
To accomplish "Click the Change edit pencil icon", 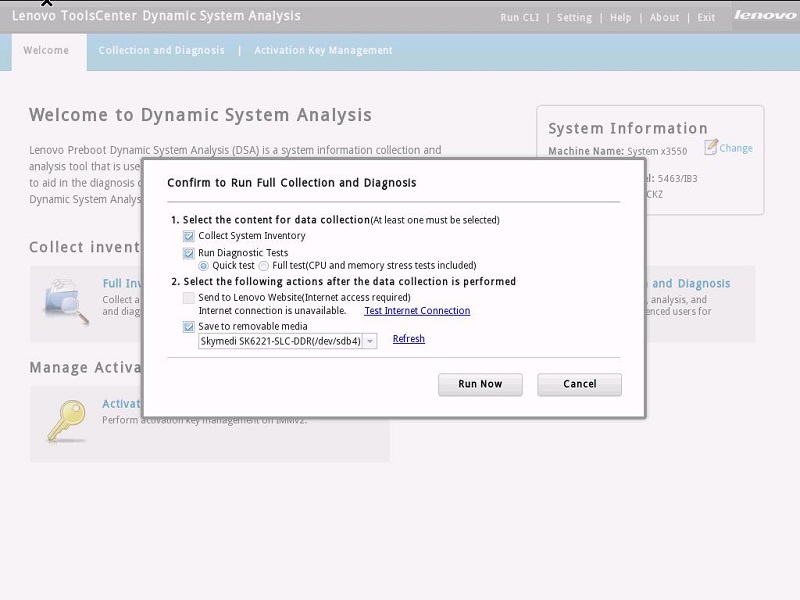I will tap(711, 147).
